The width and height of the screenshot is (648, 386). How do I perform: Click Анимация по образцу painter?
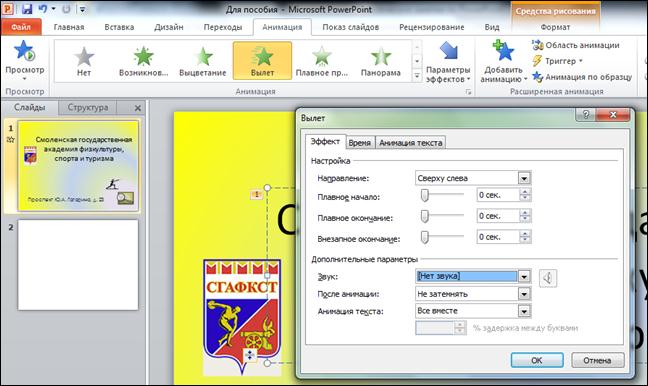pos(582,77)
